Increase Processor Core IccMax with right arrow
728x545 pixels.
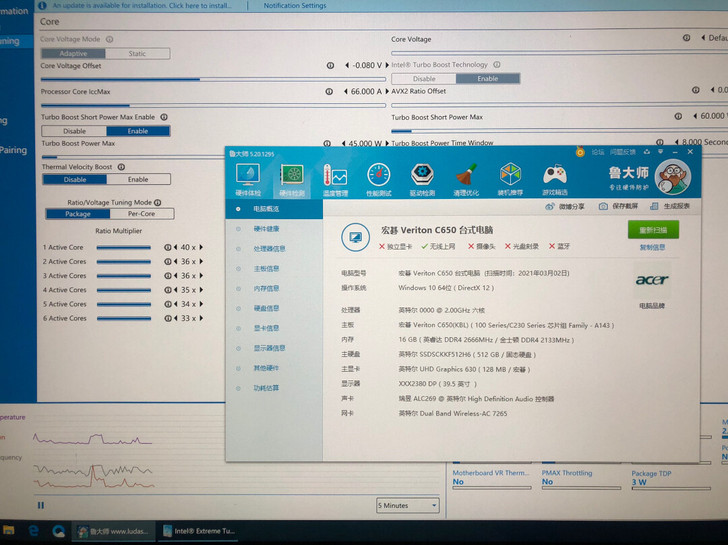click(387, 91)
